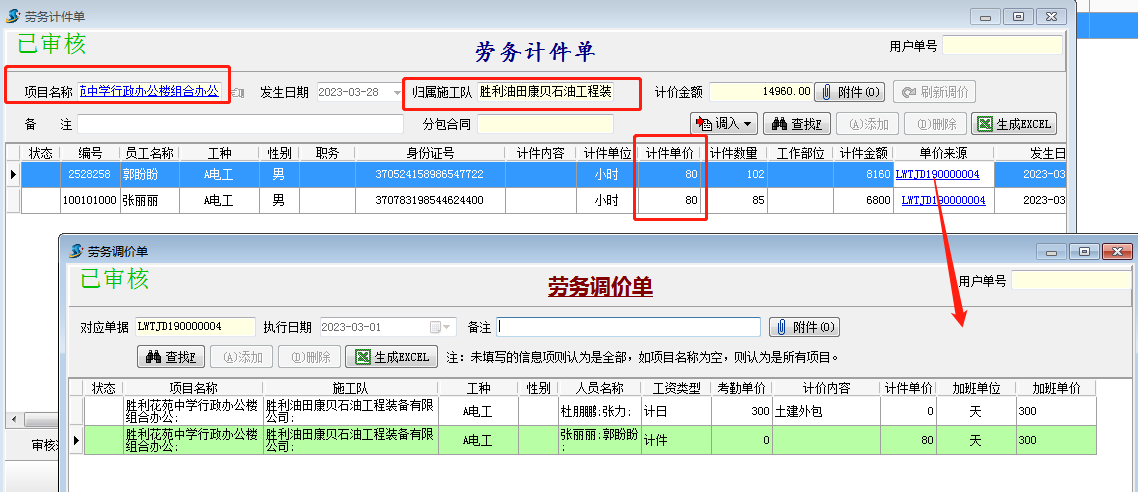This screenshot has width=1138, height=492.
Task: Click the 分包合同 input field
Action: tap(545, 124)
